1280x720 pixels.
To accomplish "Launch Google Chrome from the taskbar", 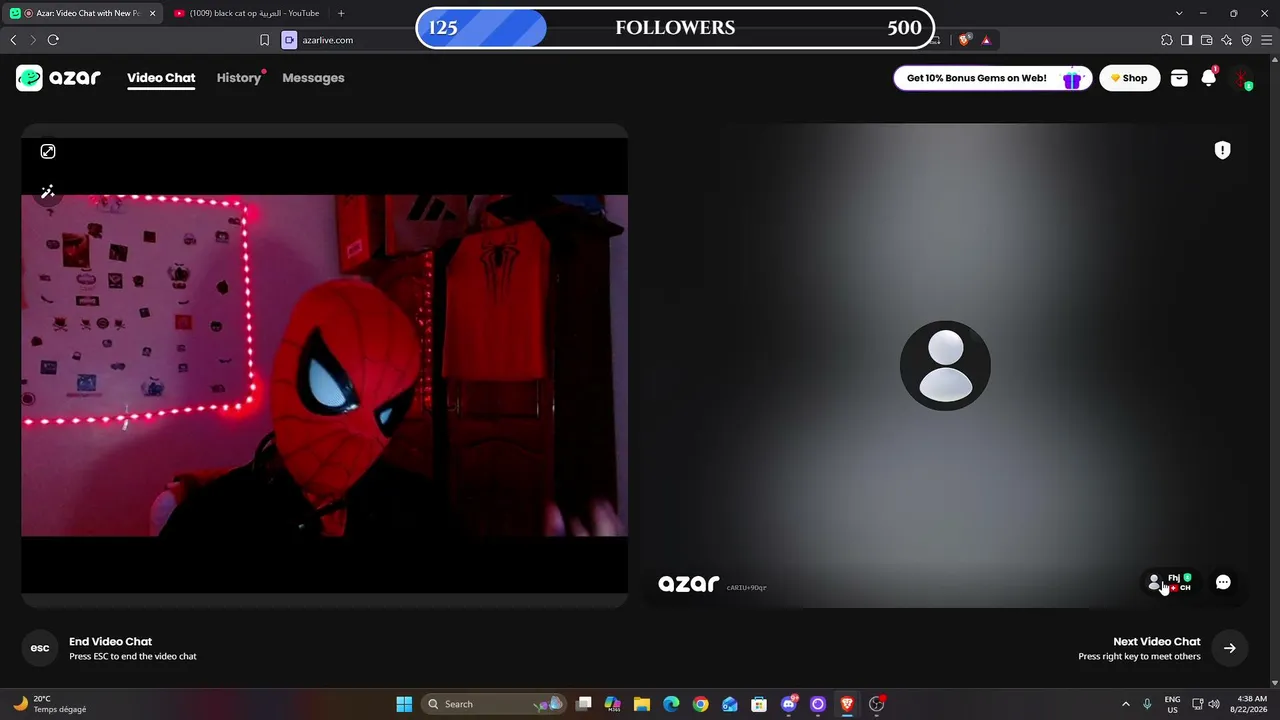I will (700, 704).
